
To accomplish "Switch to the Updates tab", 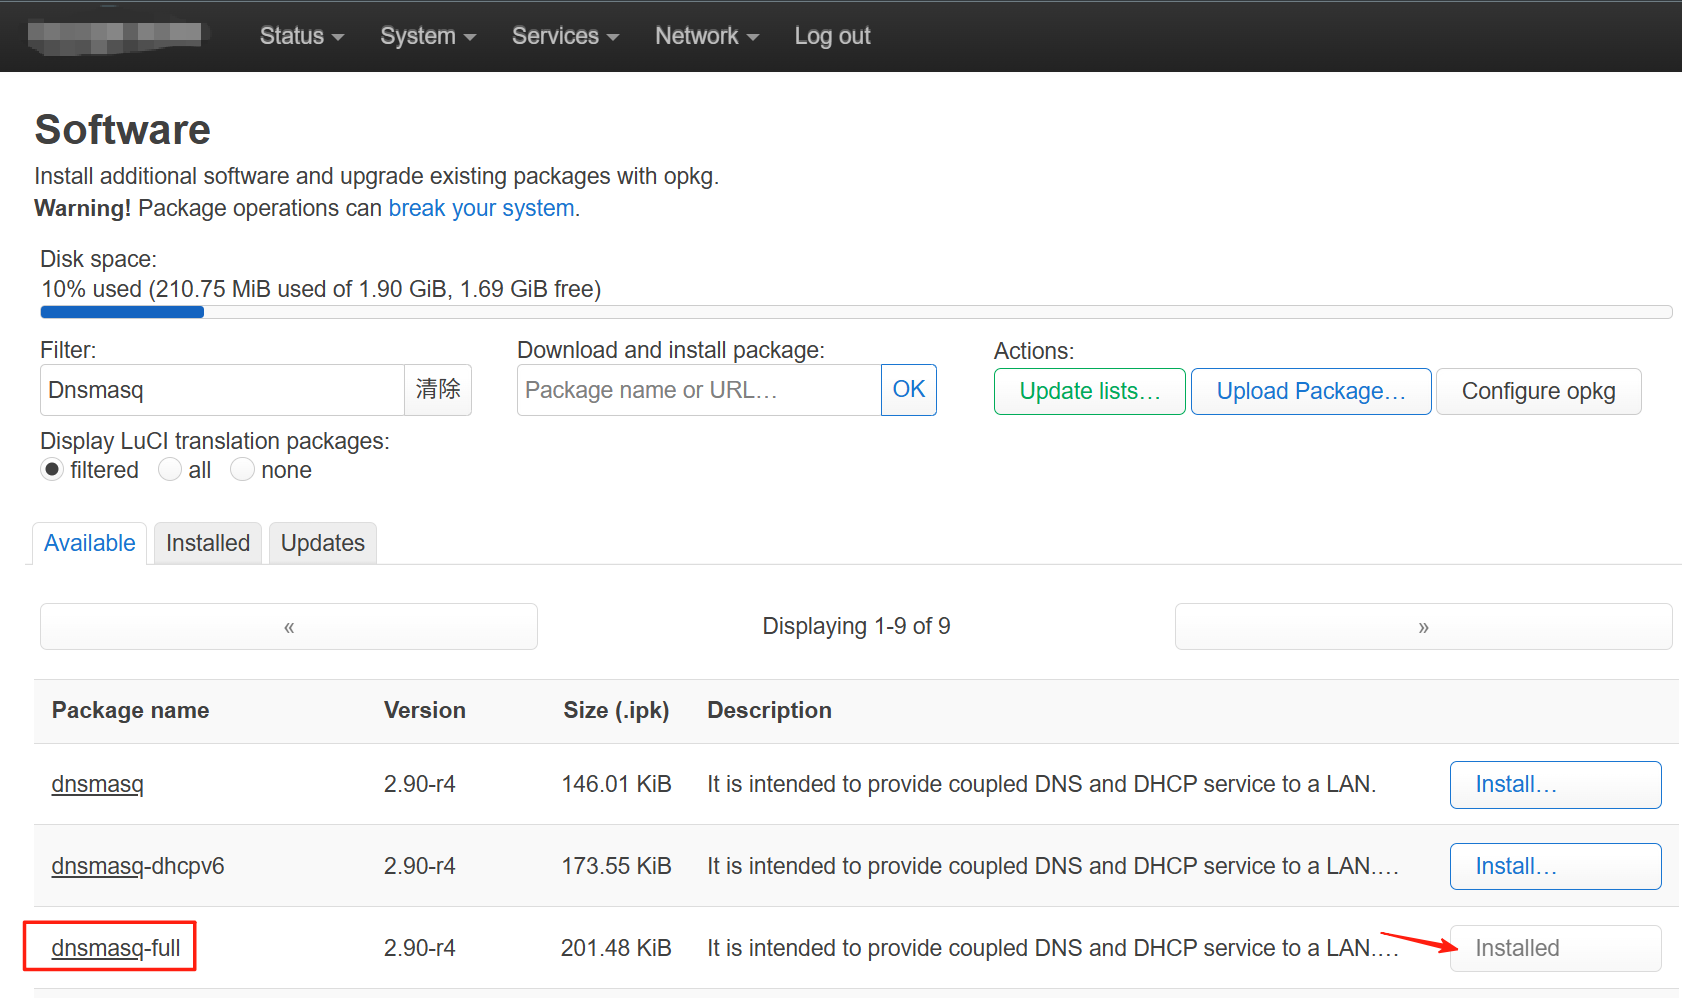I will [322, 543].
